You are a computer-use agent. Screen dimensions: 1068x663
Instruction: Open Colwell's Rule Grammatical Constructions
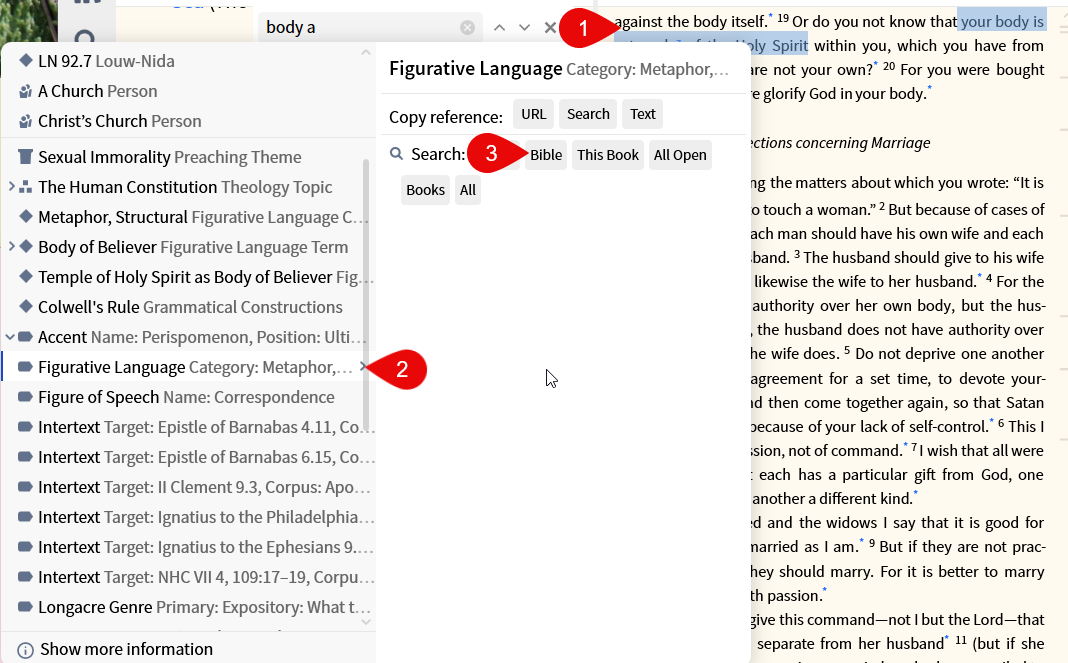(x=188, y=307)
